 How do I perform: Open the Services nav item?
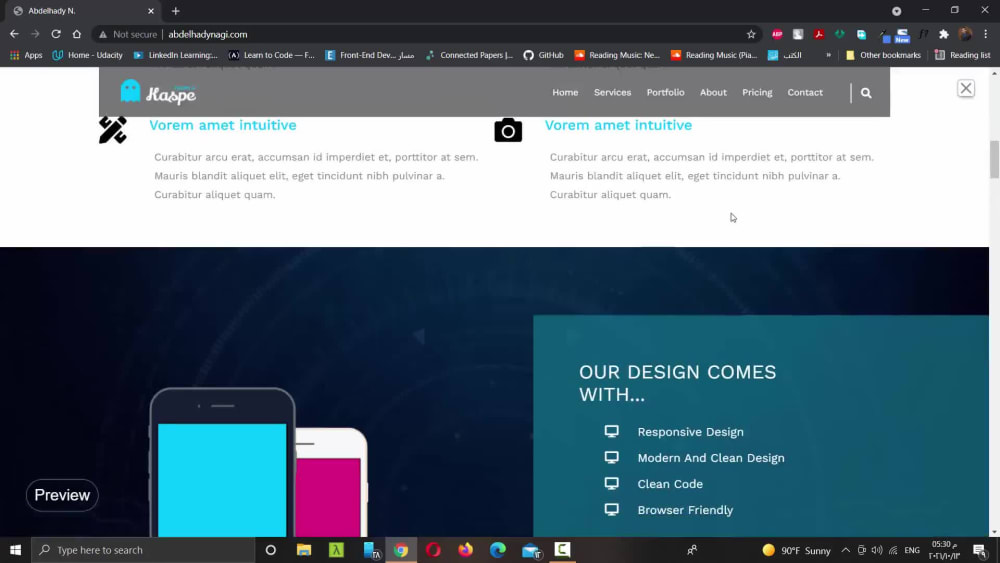coord(612,92)
